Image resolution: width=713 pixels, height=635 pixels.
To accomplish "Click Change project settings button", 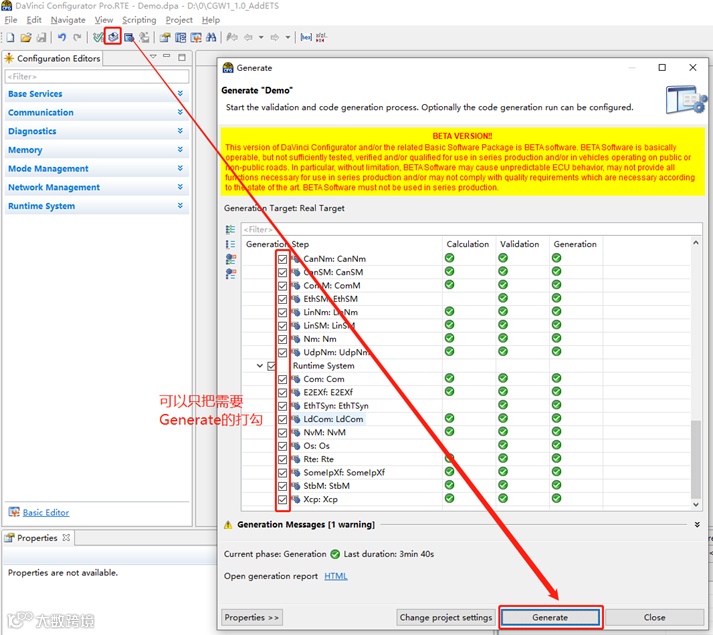I will click(x=446, y=617).
